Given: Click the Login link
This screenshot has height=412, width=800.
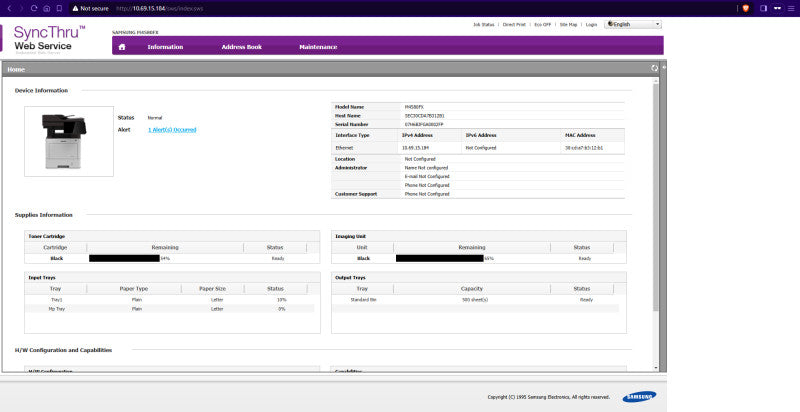Looking at the screenshot, I should coord(591,24).
